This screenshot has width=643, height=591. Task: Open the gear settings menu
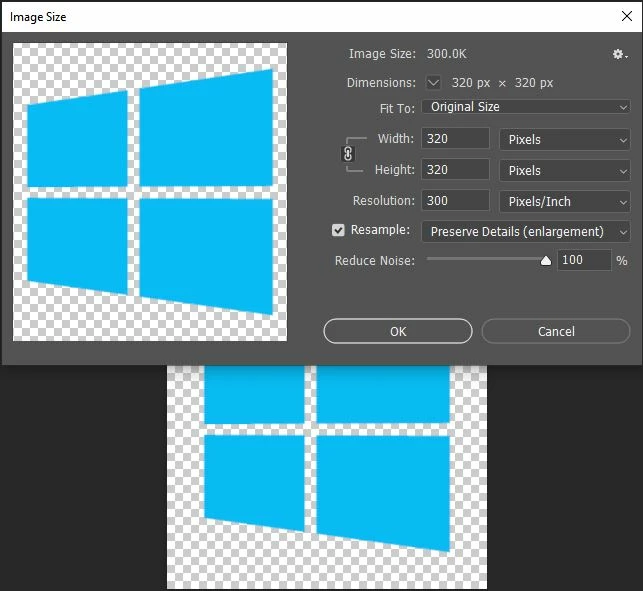pos(620,54)
